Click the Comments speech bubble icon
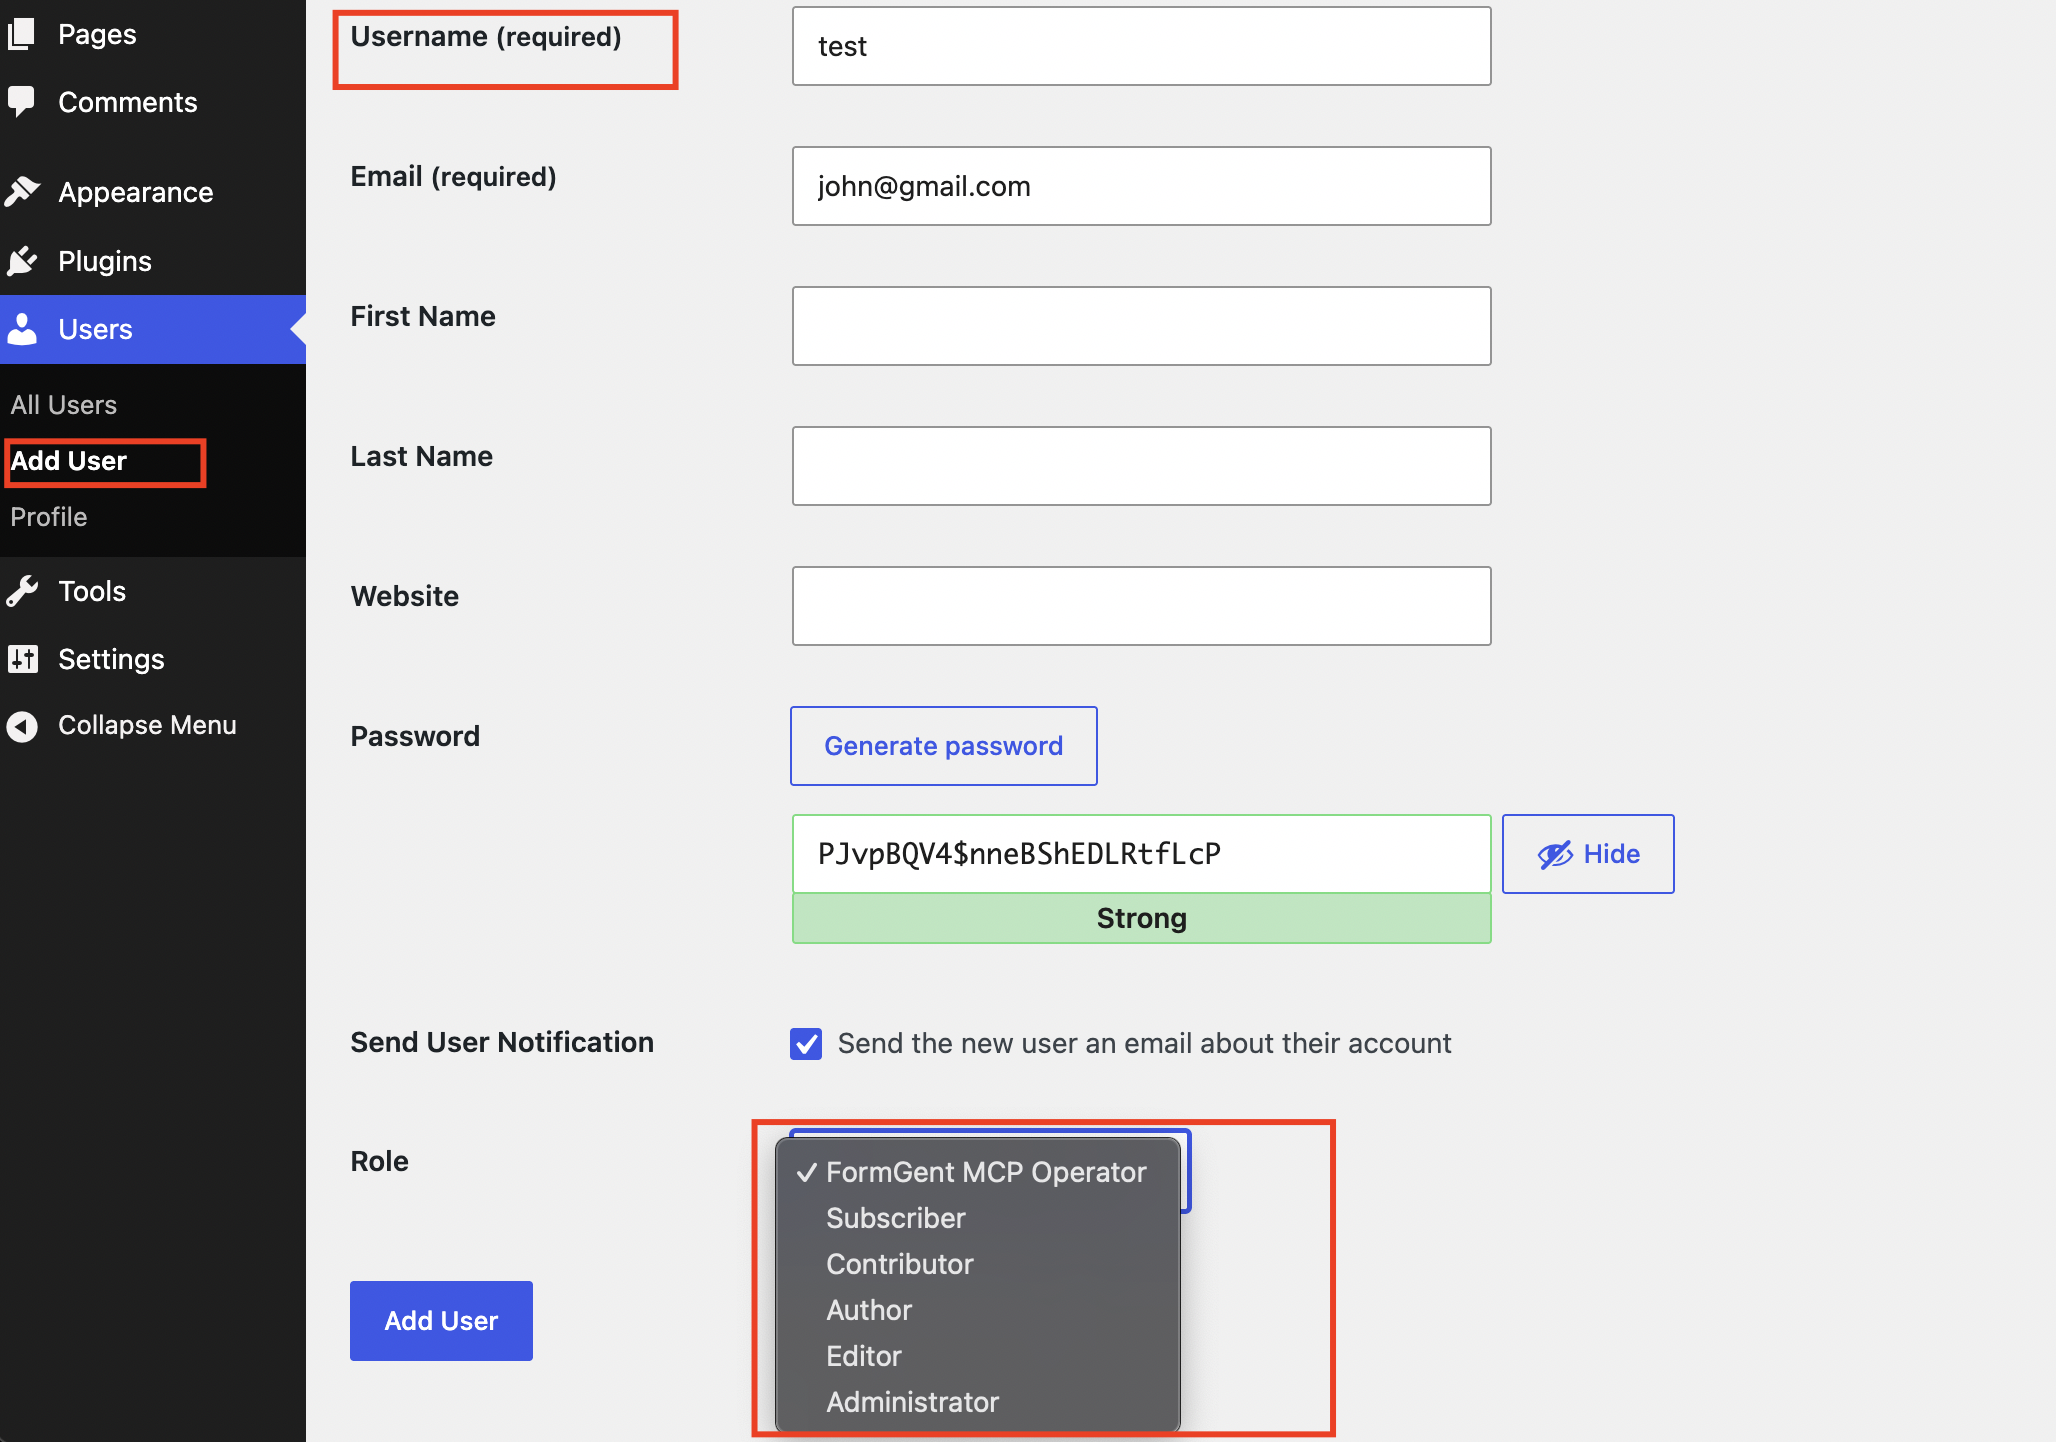Viewport: 2056px width, 1442px height. [x=21, y=102]
